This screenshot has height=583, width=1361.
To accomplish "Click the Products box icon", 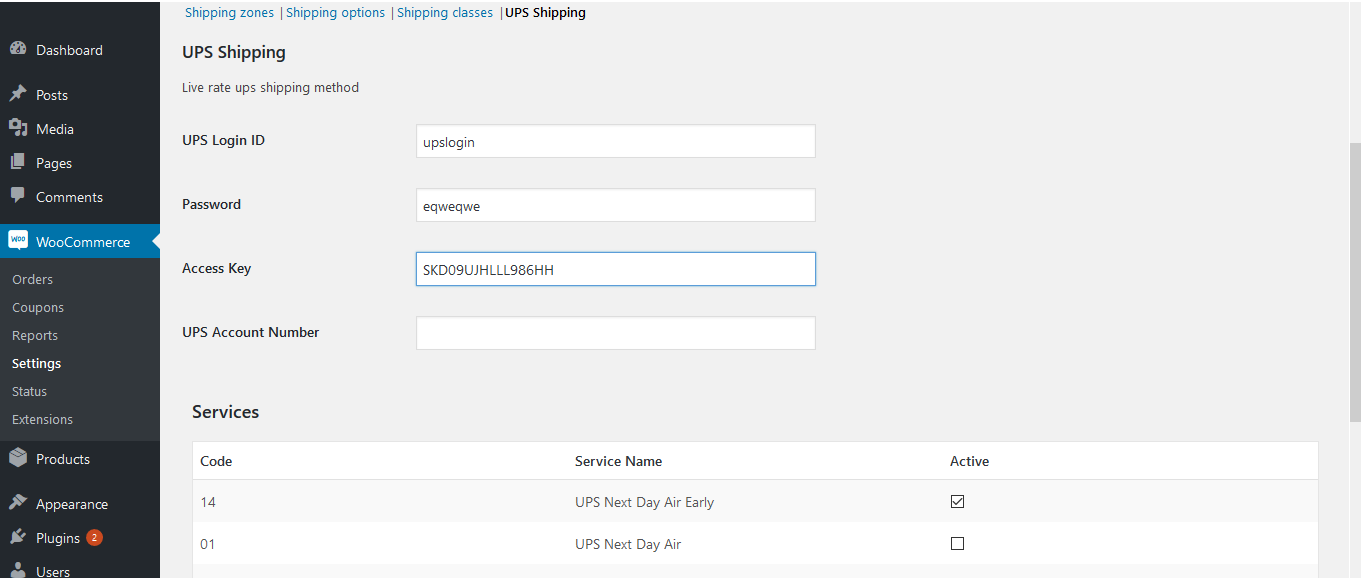I will tap(18, 459).
